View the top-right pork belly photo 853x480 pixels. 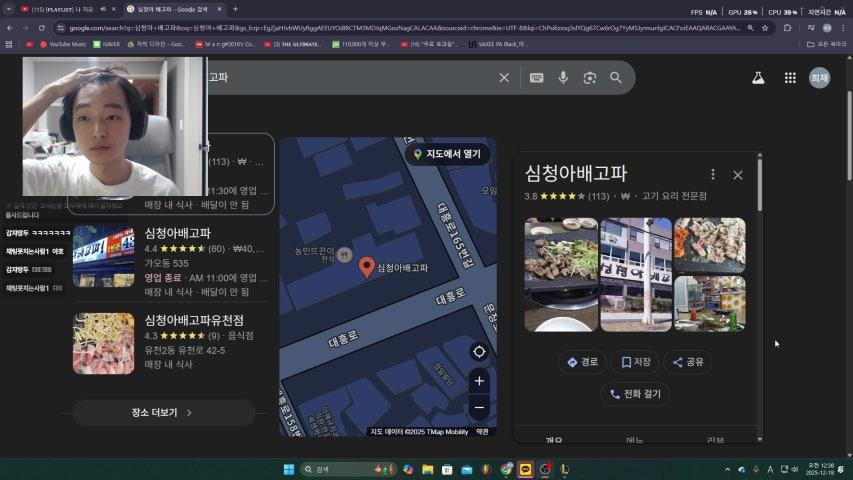point(709,245)
